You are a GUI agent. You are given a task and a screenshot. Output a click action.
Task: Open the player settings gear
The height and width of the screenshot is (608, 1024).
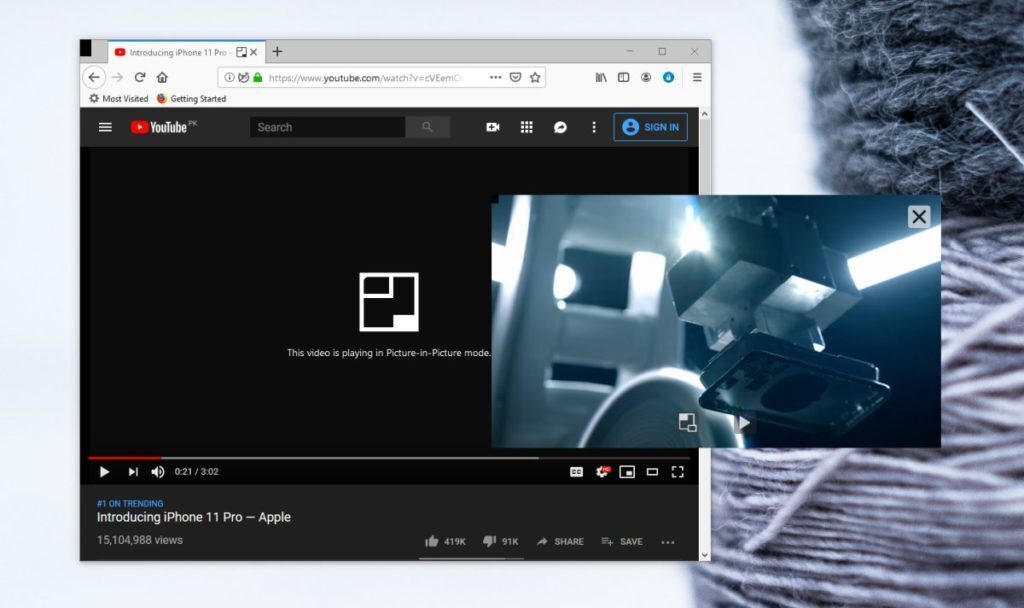pos(601,471)
